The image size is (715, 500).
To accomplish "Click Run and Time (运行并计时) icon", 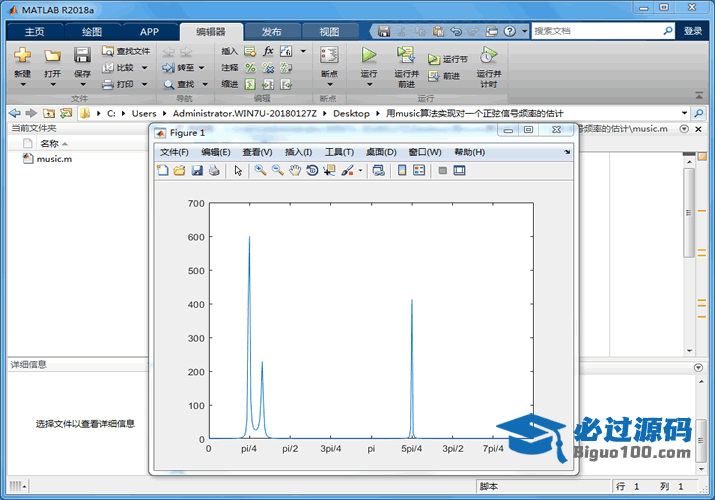I will pos(488,55).
